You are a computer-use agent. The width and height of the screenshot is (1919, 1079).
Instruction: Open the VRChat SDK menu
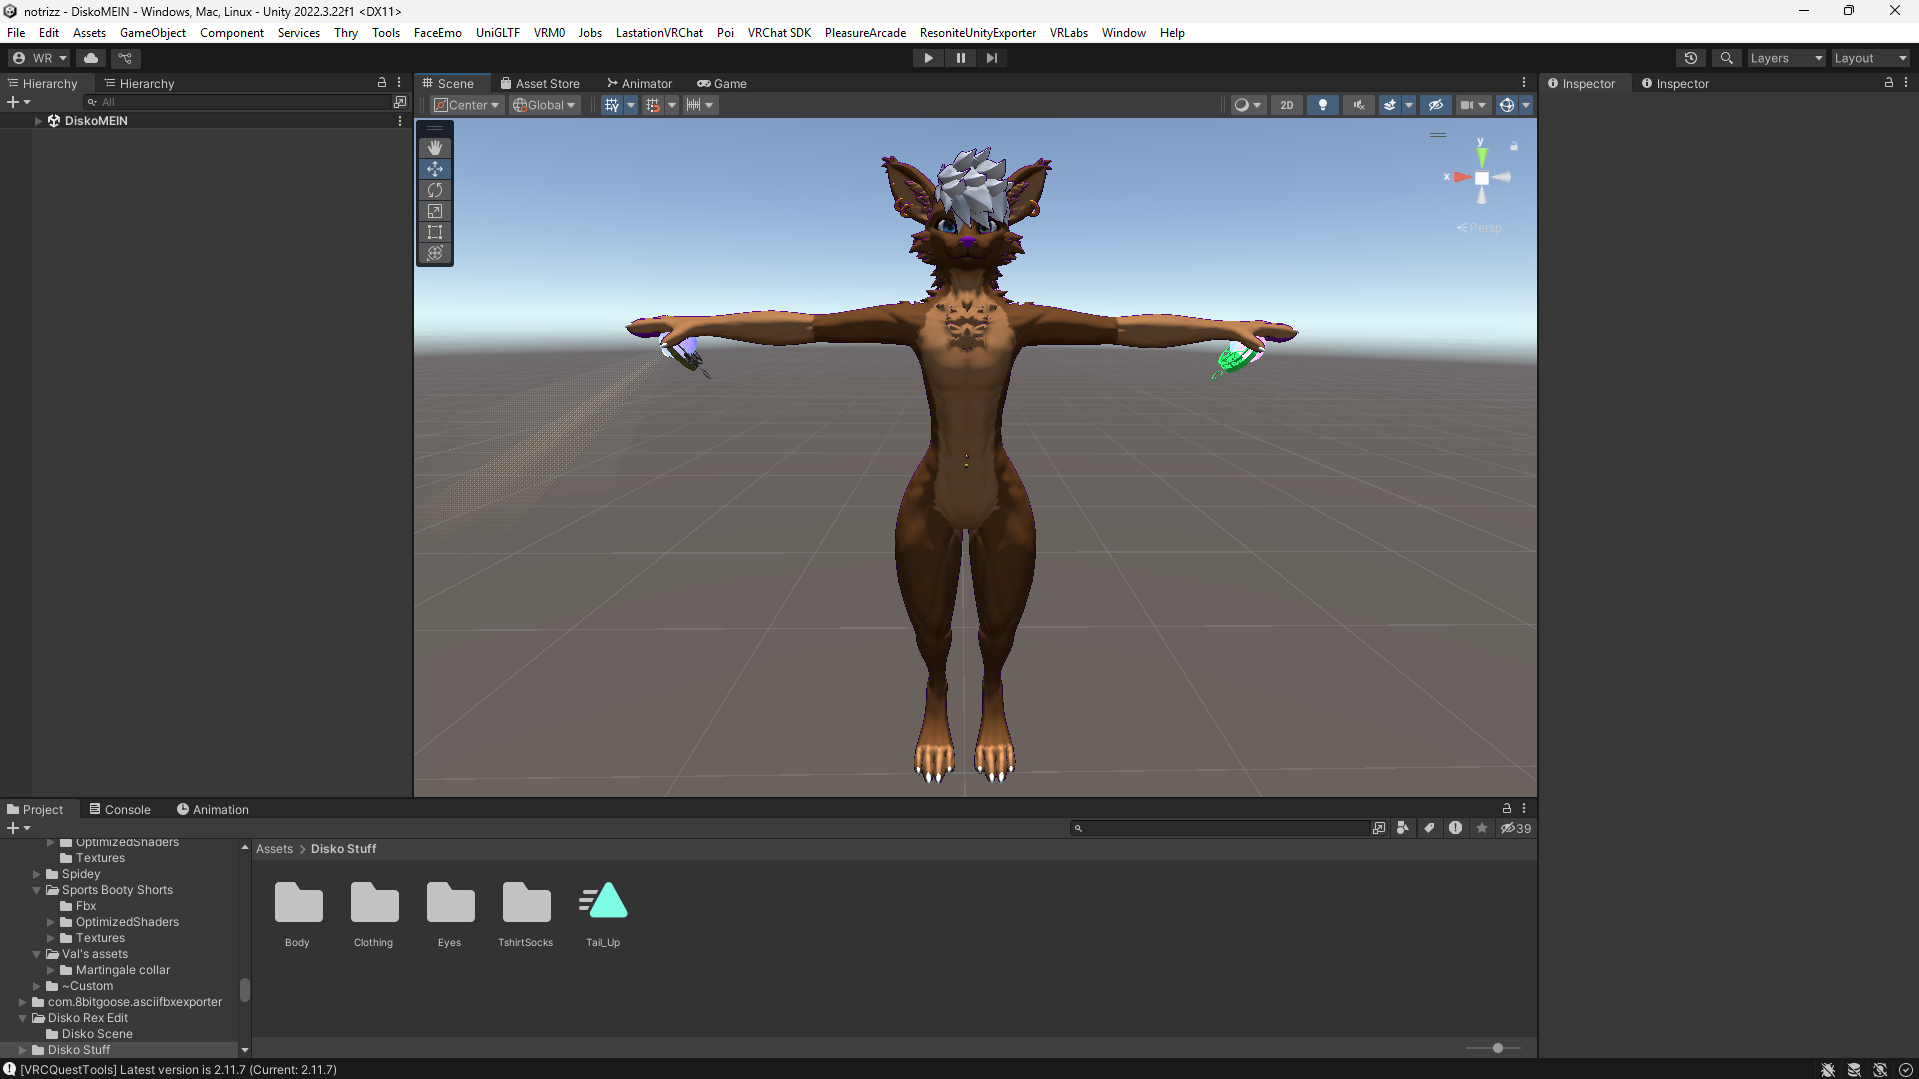tap(779, 33)
